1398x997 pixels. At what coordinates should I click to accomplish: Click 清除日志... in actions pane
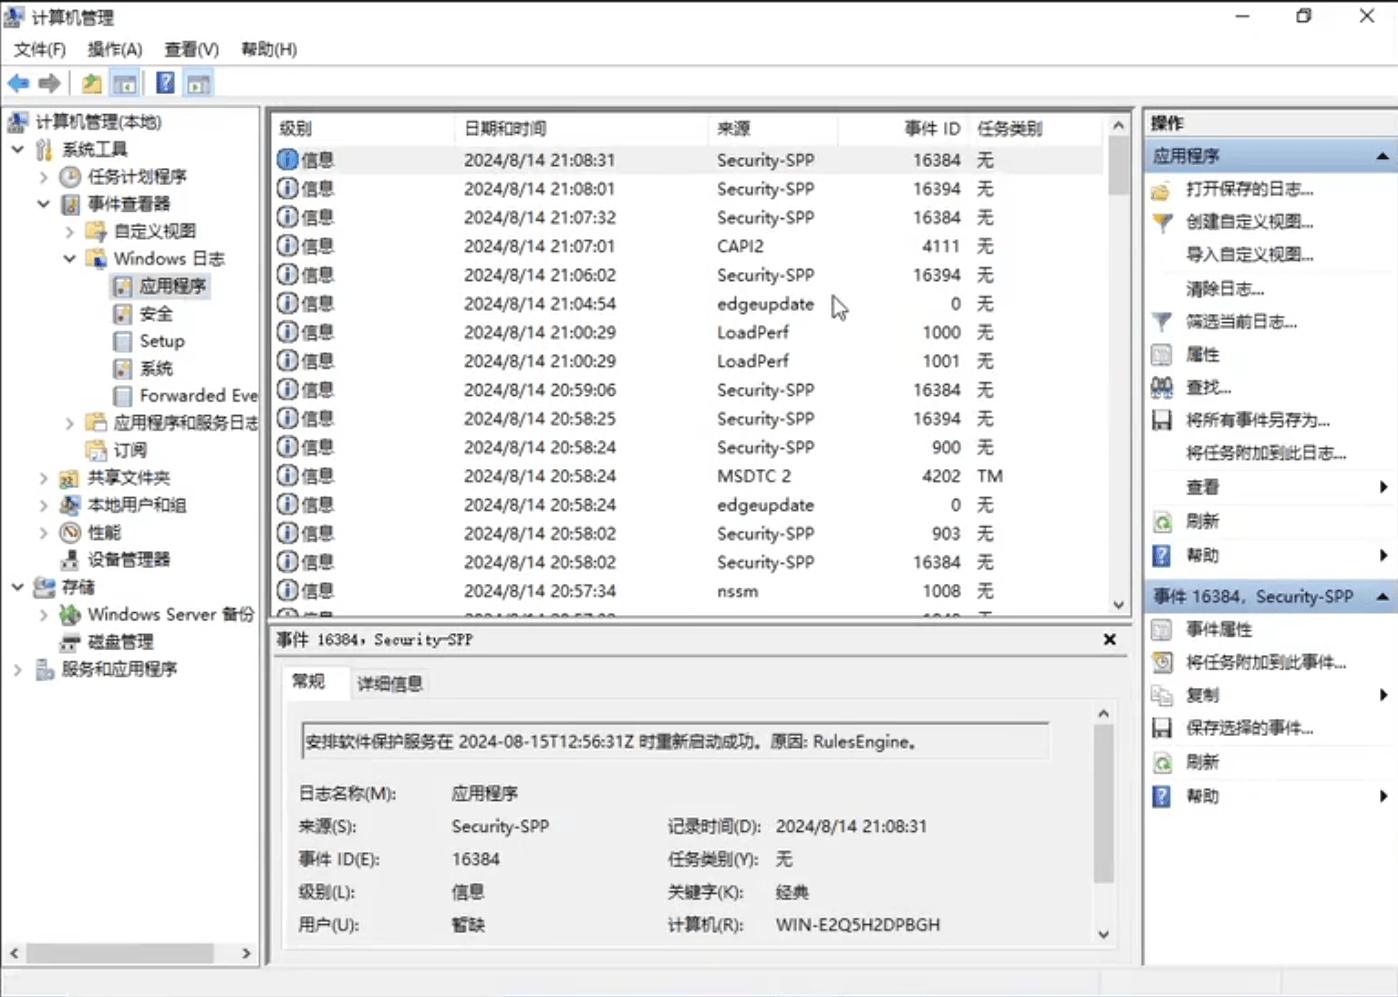click(1225, 289)
